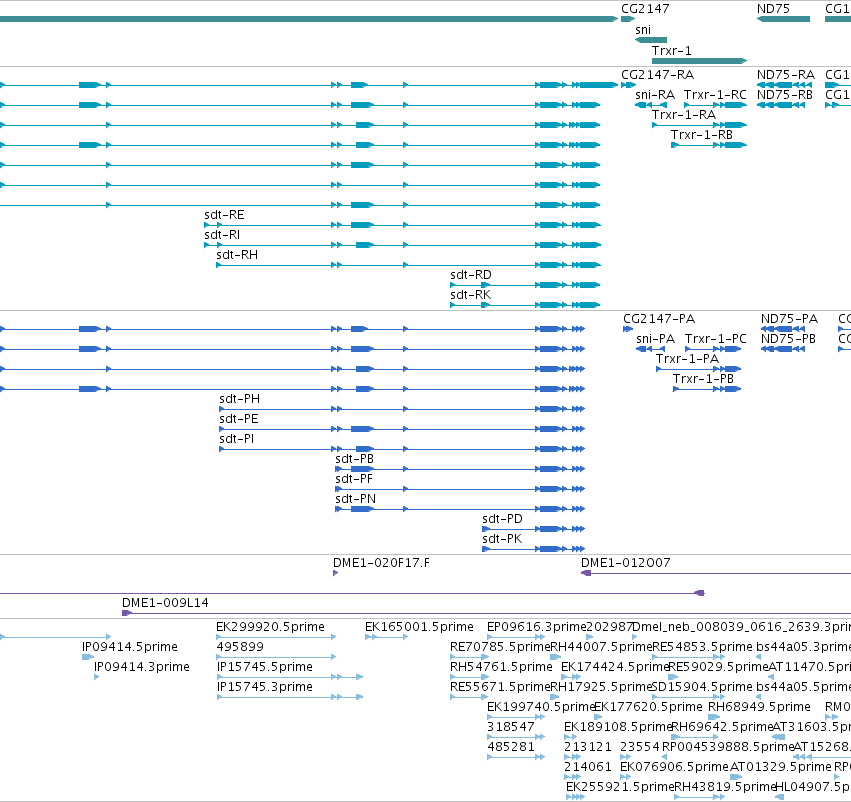The image size is (851, 802).
Task: Click the 485281 feature label
Action: tap(511, 747)
